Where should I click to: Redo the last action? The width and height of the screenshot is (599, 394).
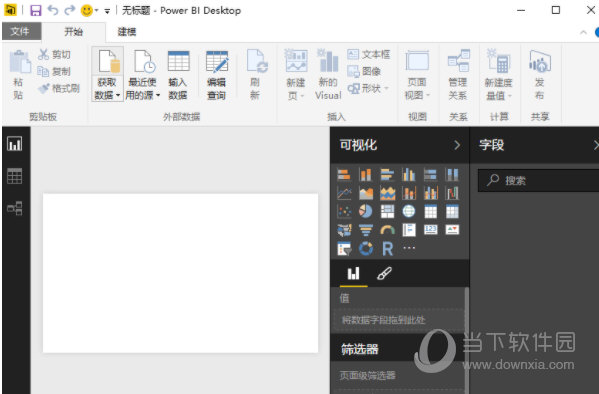pyautogui.click(x=70, y=10)
